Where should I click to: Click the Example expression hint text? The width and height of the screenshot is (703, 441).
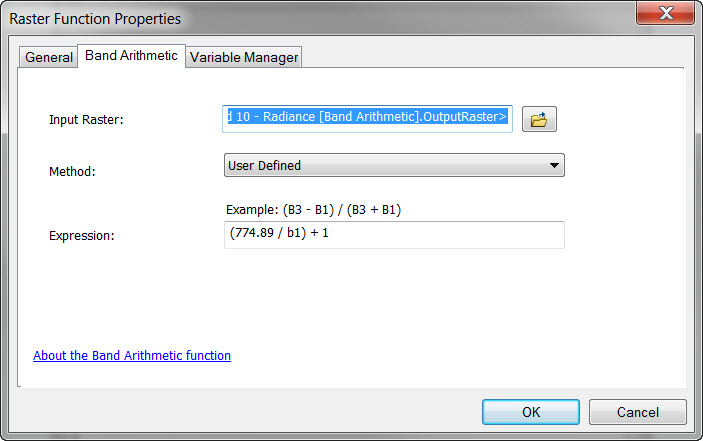tap(315, 209)
